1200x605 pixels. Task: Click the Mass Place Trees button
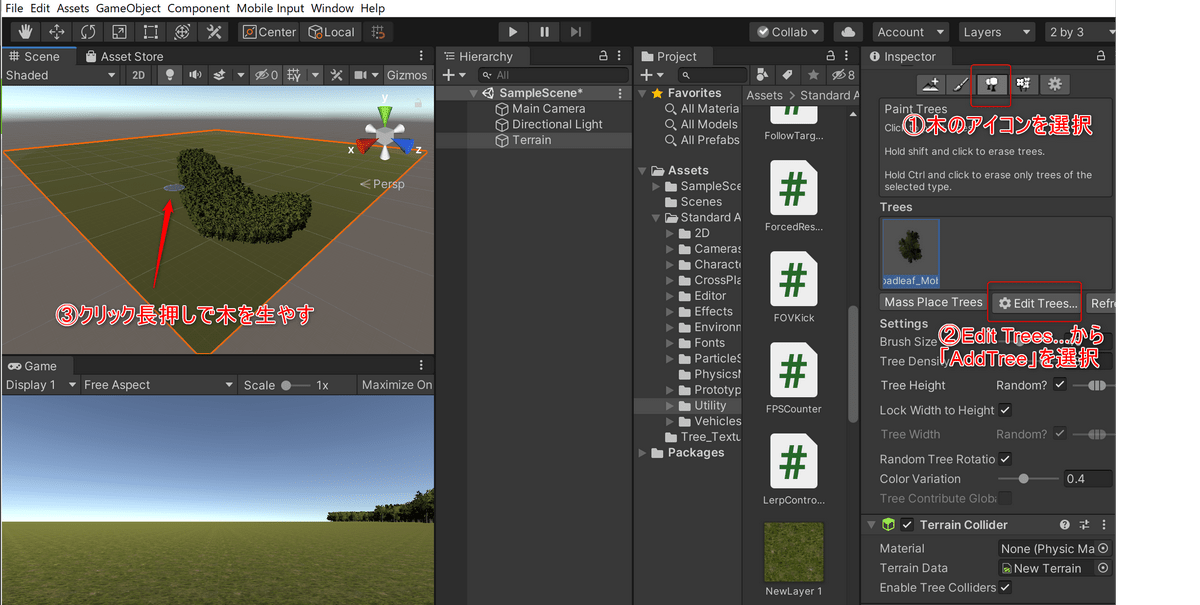tap(932, 302)
